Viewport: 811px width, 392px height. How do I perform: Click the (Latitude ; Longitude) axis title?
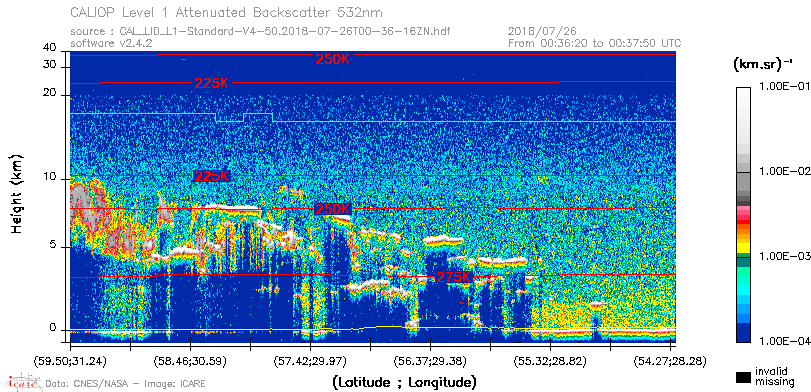(404, 383)
